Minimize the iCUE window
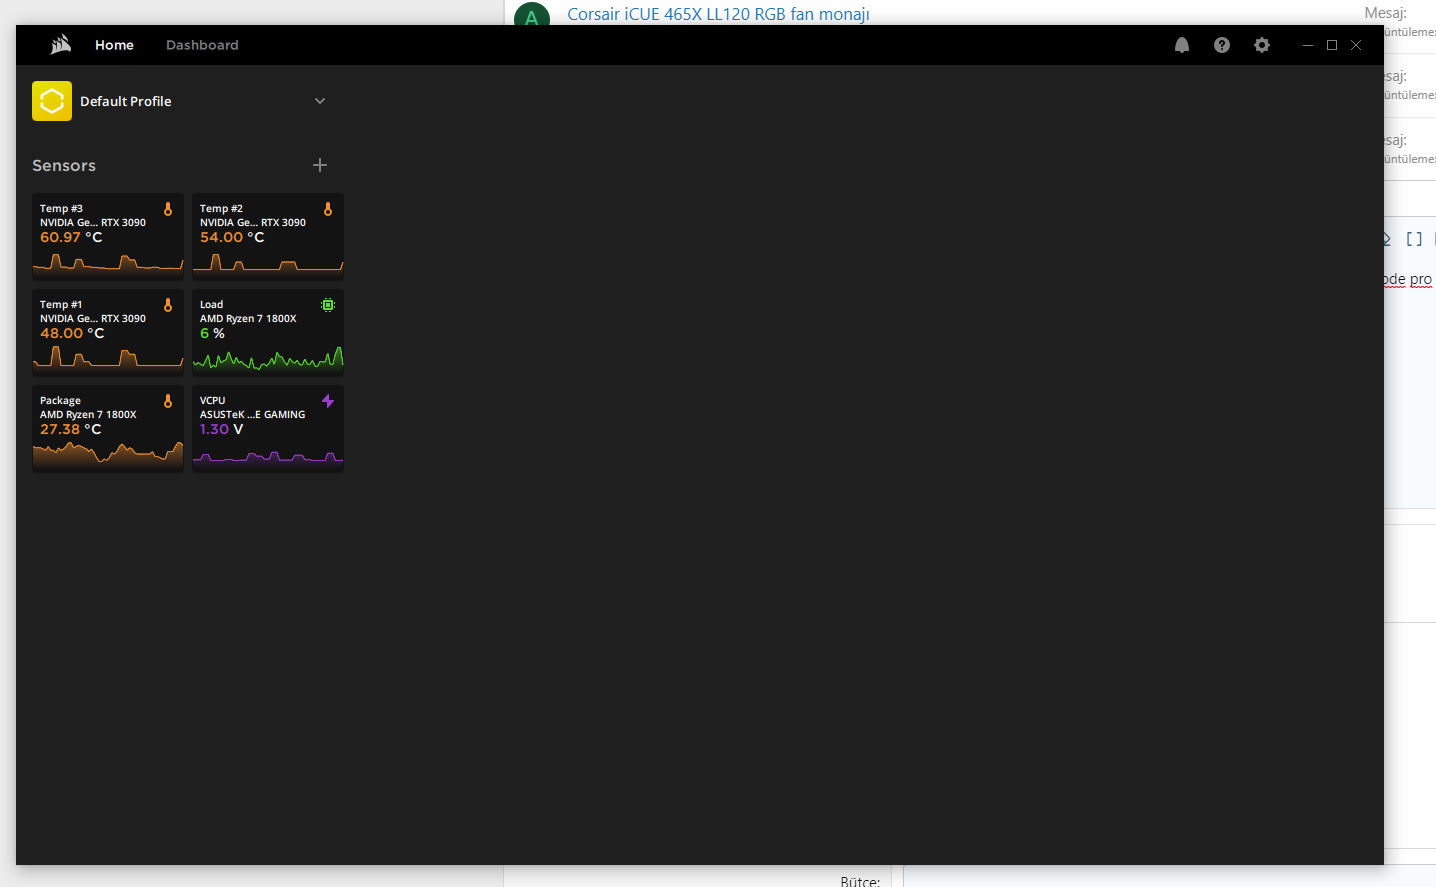The image size is (1436, 887). pos(1308,45)
